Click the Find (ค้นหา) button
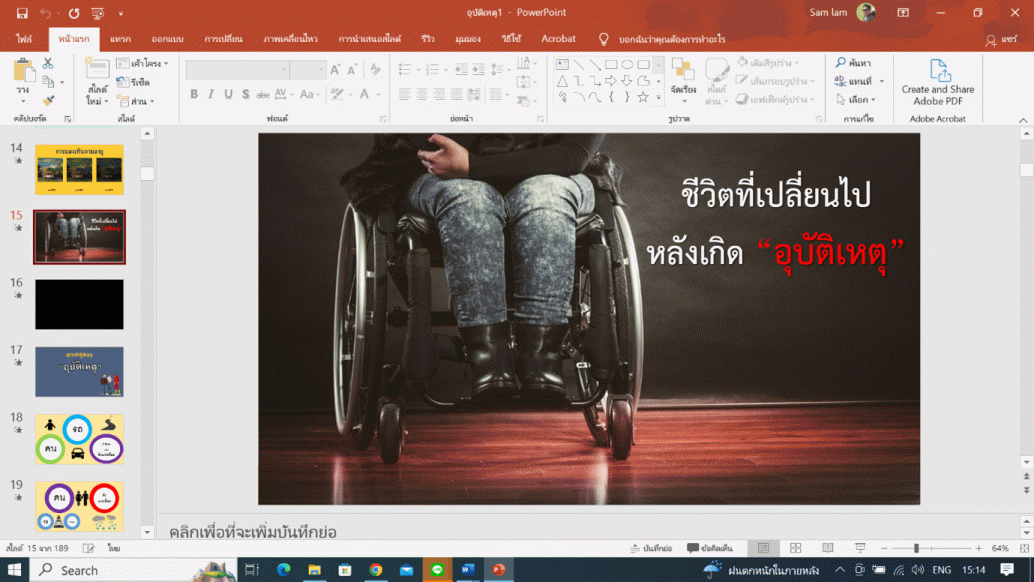This screenshot has width=1034, height=582. pyautogui.click(x=853, y=63)
